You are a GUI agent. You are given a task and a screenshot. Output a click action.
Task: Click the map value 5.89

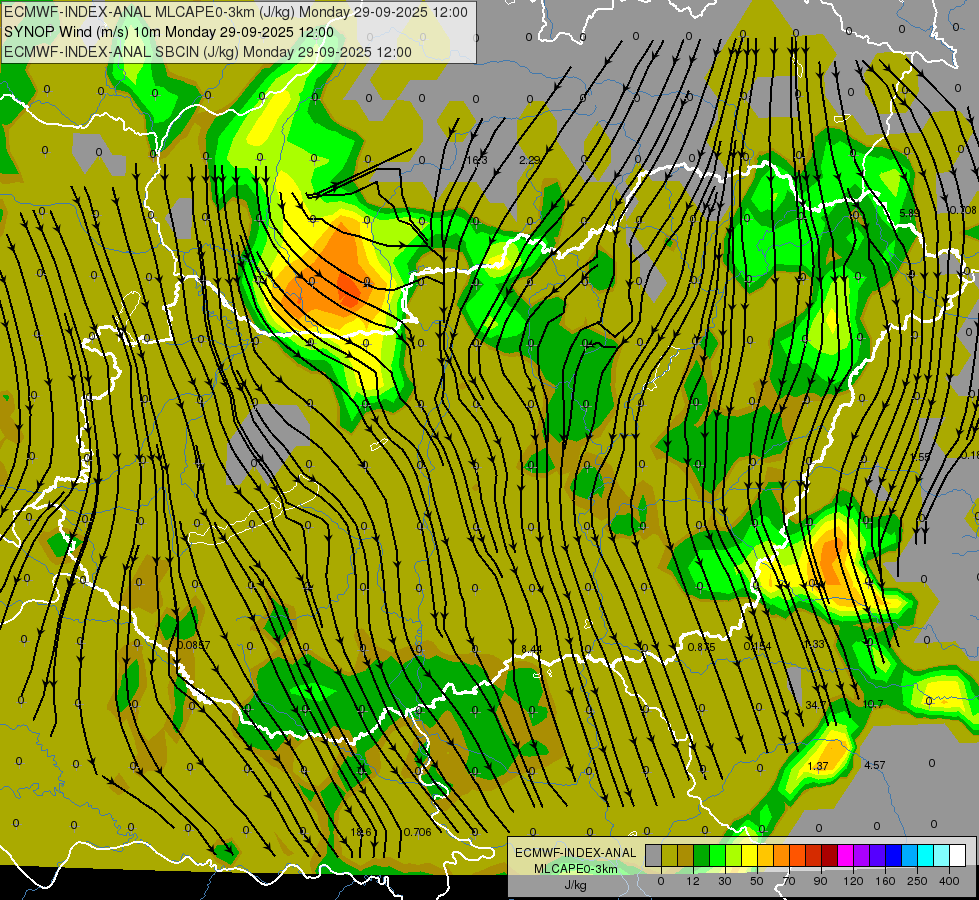click(909, 214)
